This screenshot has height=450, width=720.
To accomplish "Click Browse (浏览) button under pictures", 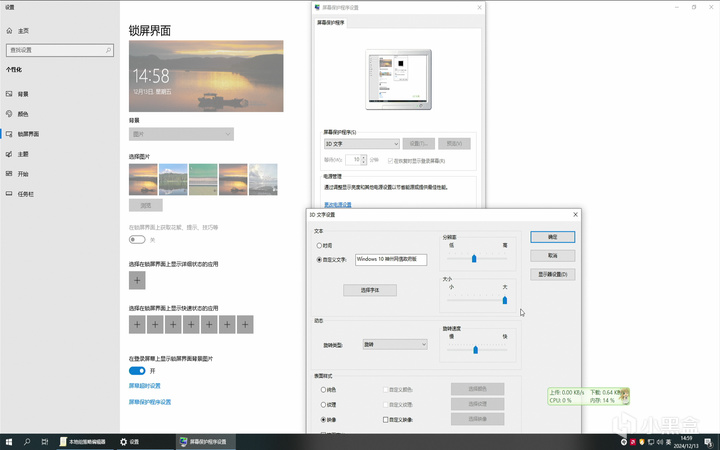I will click(146, 205).
